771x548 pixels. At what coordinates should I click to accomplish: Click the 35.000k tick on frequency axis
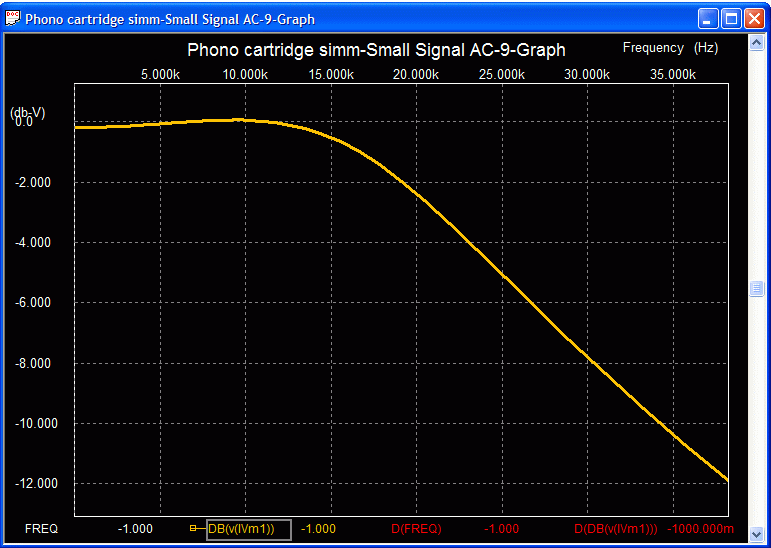click(x=673, y=74)
